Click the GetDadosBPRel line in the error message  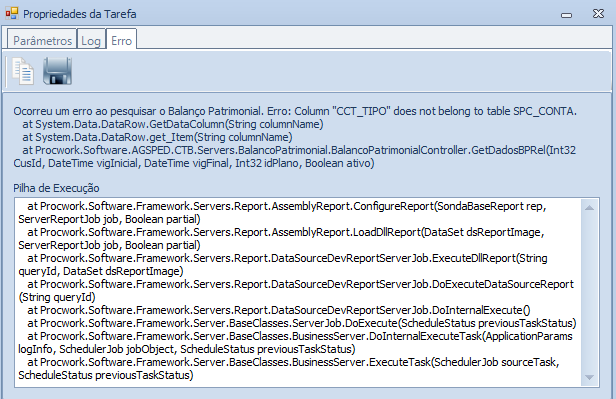tap(295, 156)
